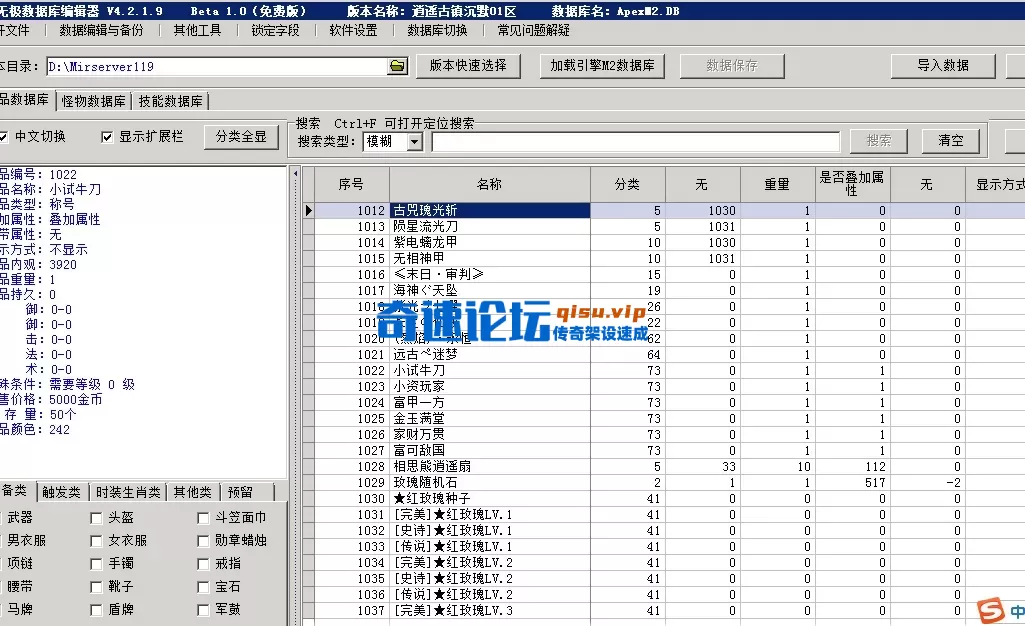Click the 数据保存 button

tap(732, 65)
